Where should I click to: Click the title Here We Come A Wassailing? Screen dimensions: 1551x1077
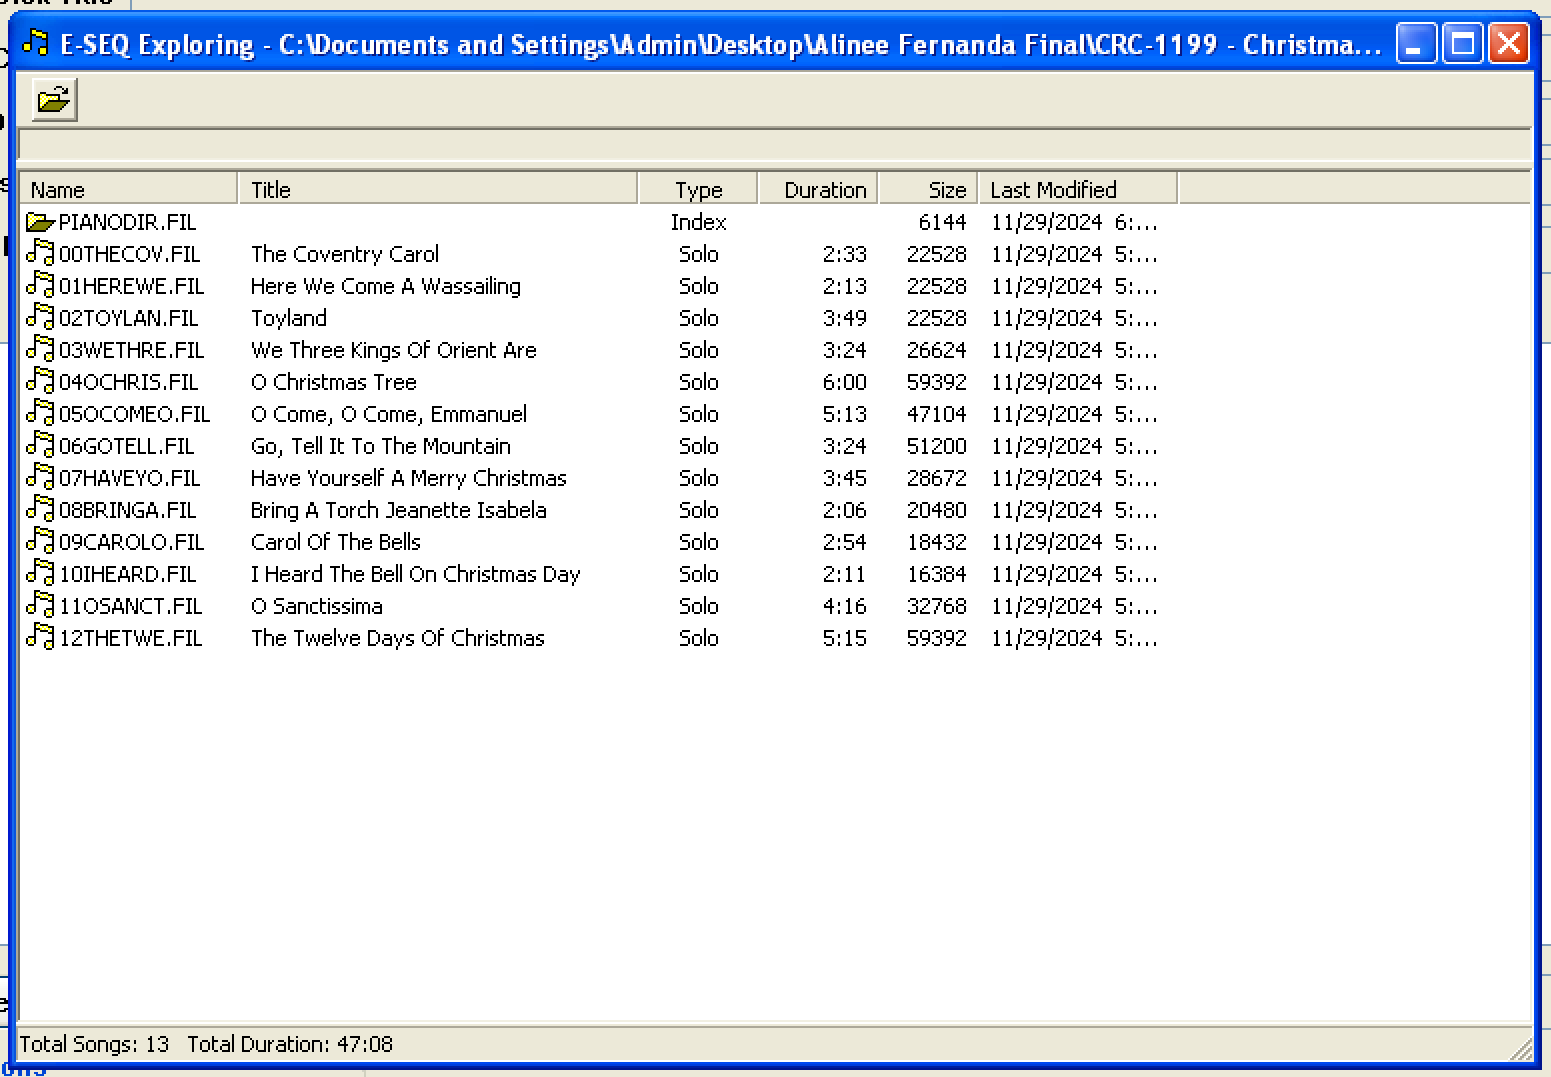[386, 286]
